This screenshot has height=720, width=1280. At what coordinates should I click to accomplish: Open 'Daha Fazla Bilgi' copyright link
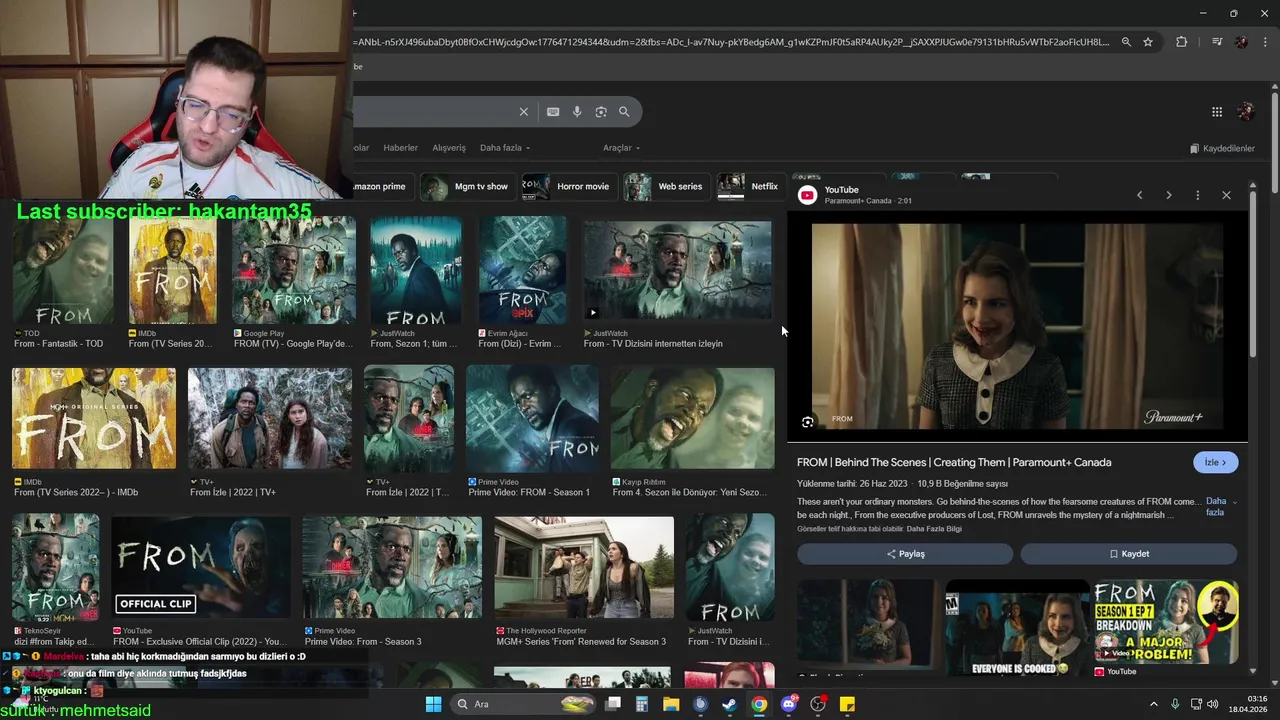[932, 529]
